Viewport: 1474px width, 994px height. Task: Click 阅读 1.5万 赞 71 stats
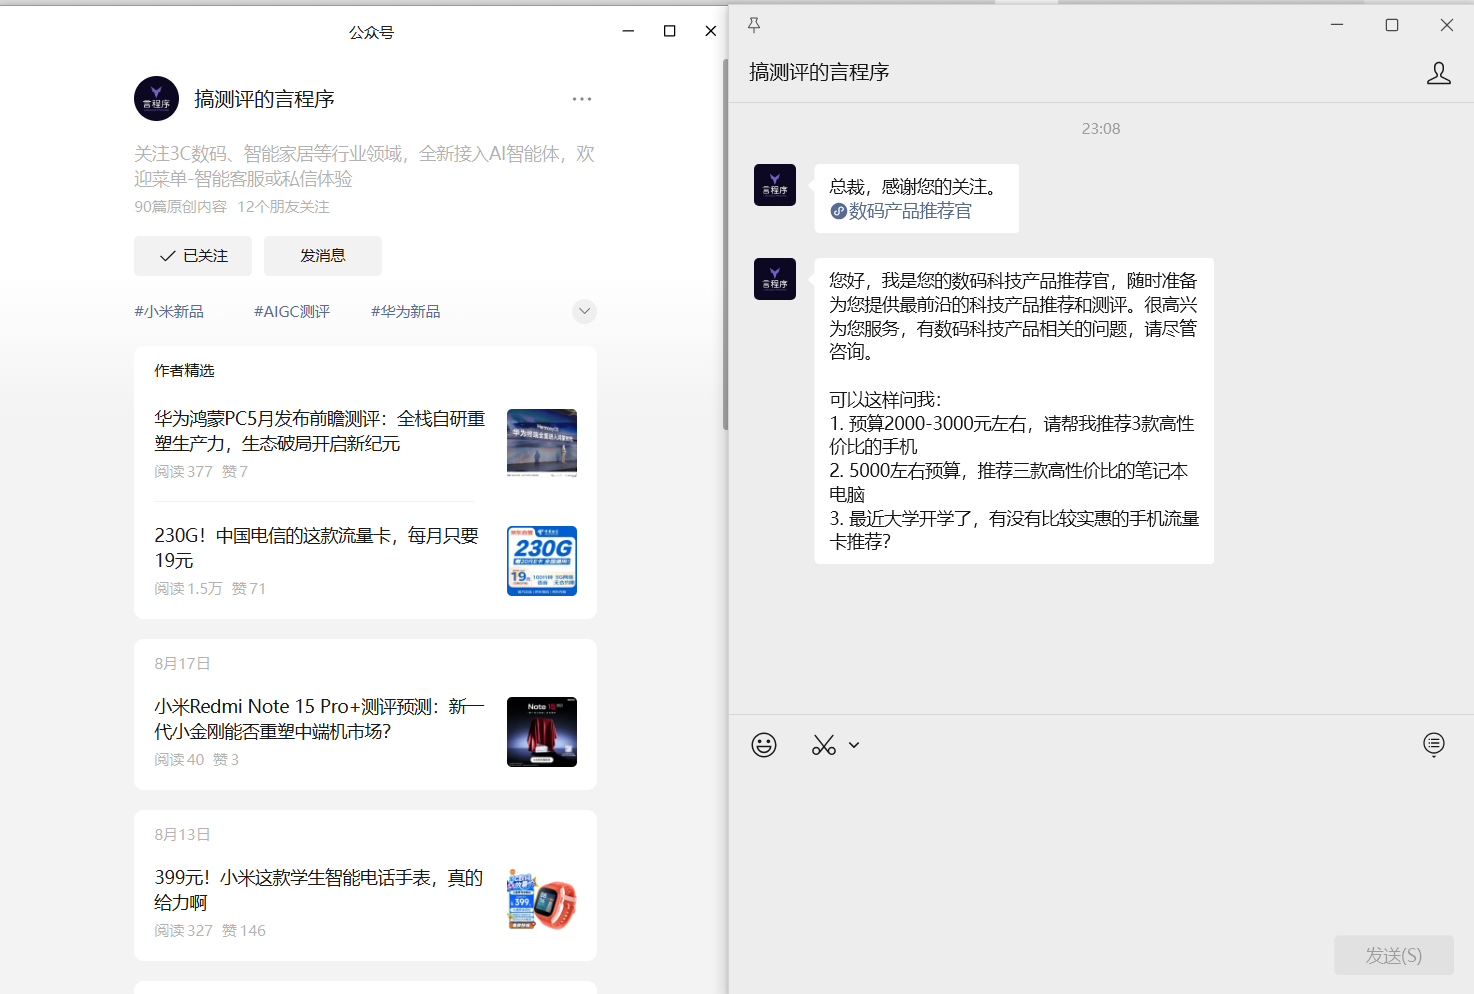[210, 589]
